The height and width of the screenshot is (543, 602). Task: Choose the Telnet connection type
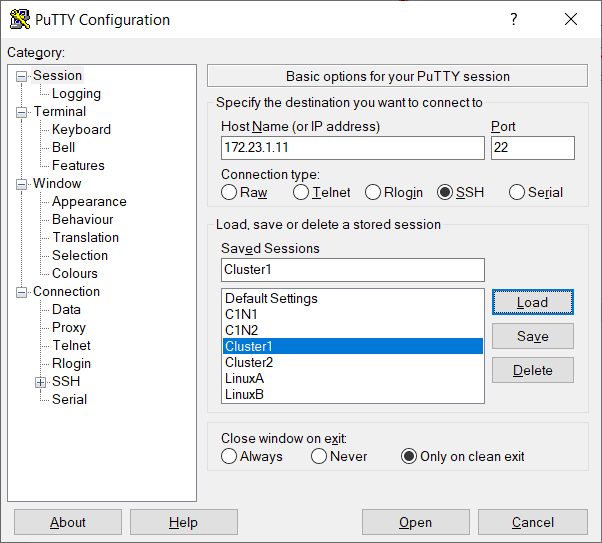pyautogui.click(x=301, y=193)
